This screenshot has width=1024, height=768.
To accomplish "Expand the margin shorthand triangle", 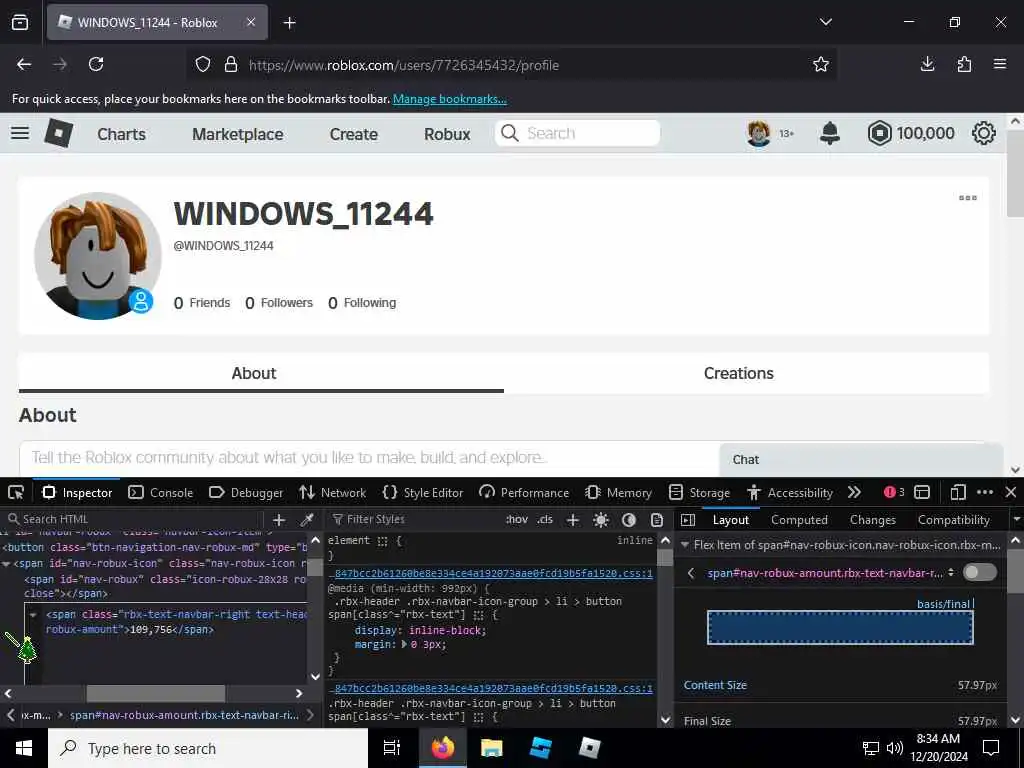I will (x=404, y=645).
